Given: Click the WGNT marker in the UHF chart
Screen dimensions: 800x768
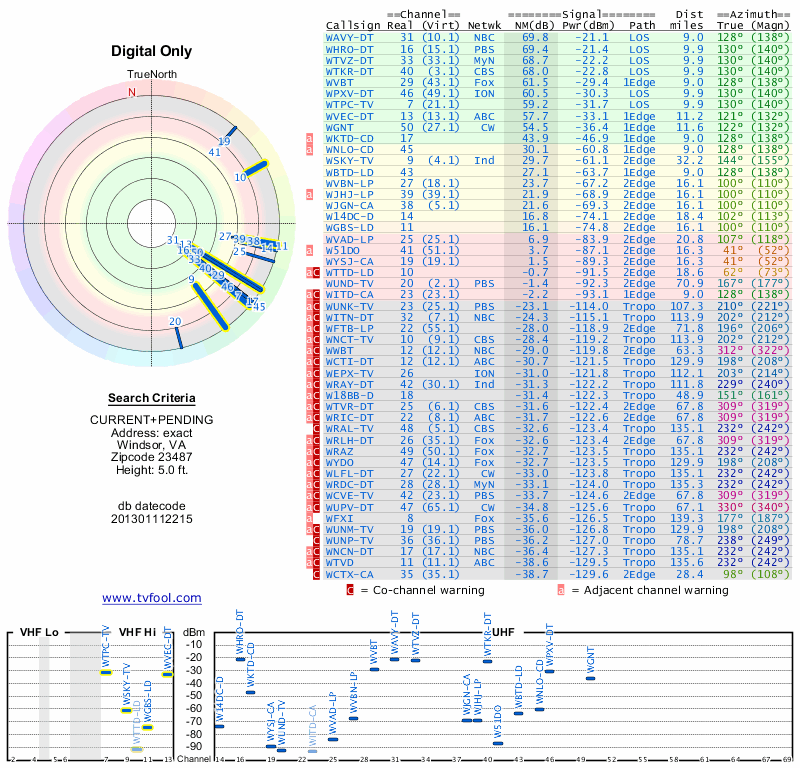Looking at the screenshot, I should 590,678.
